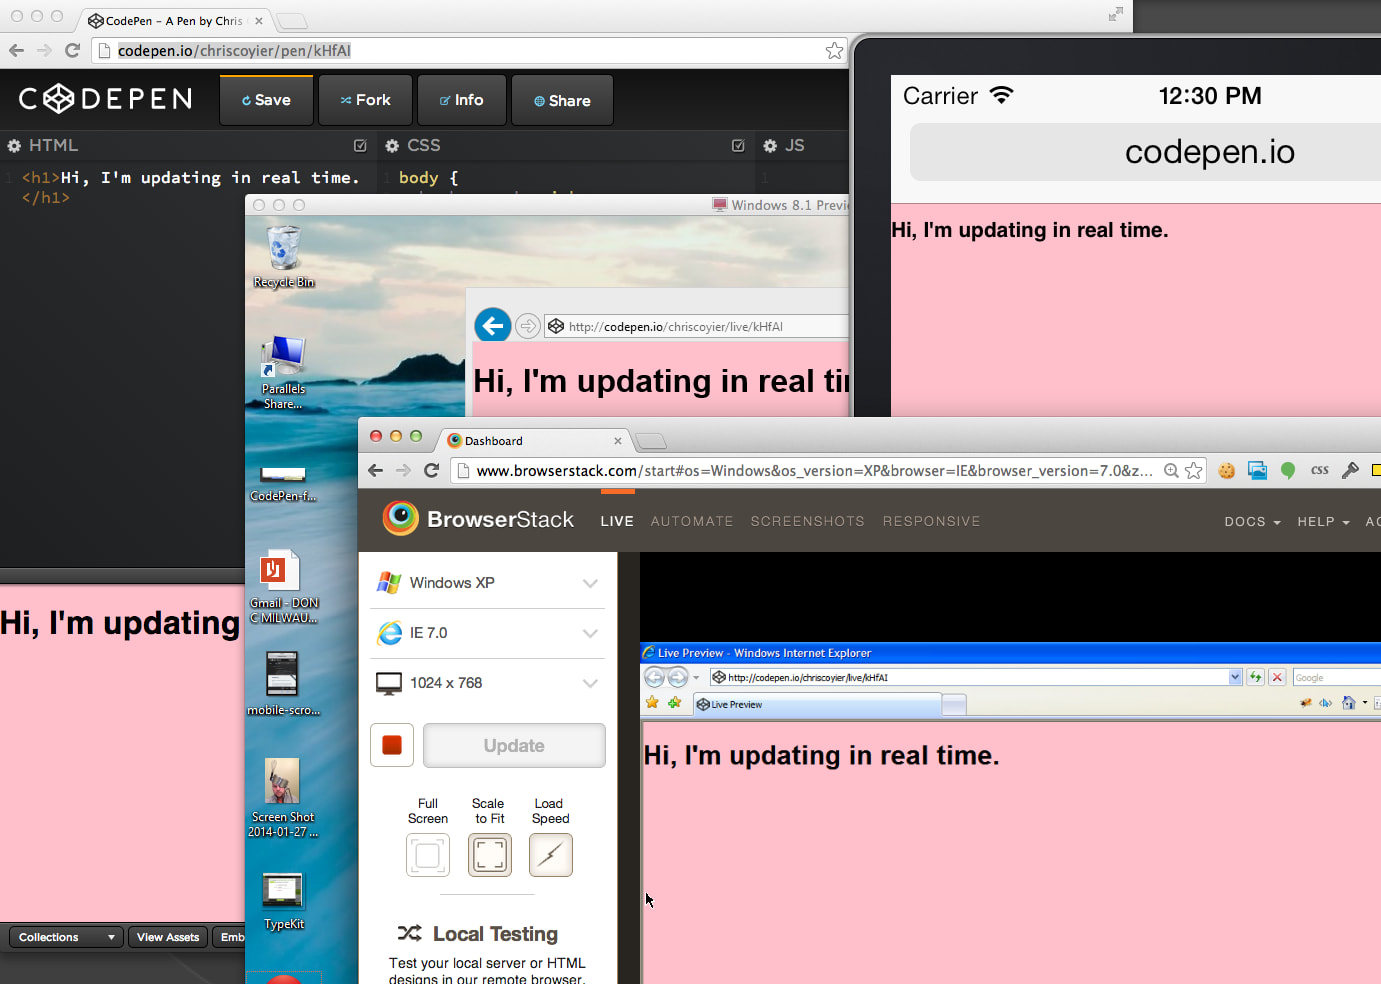Open new tab in BrowserStack Chrome window
1381x984 pixels.
click(x=651, y=441)
